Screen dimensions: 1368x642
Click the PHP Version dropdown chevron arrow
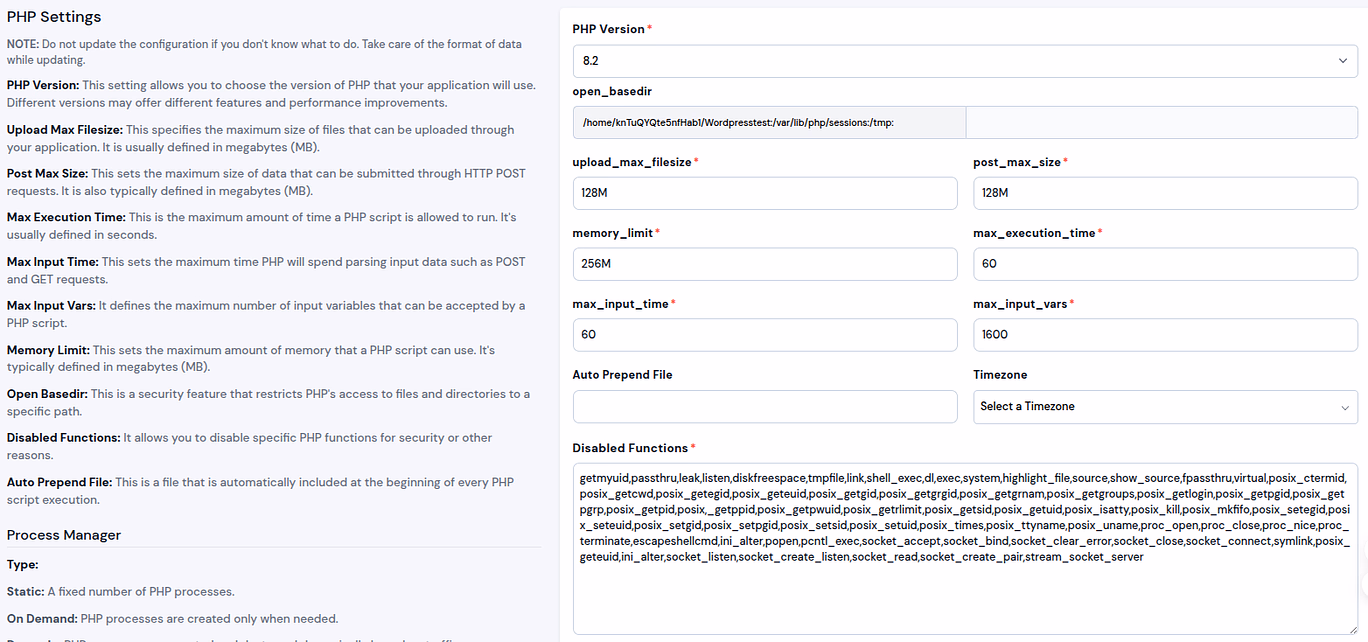point(1342,61)
